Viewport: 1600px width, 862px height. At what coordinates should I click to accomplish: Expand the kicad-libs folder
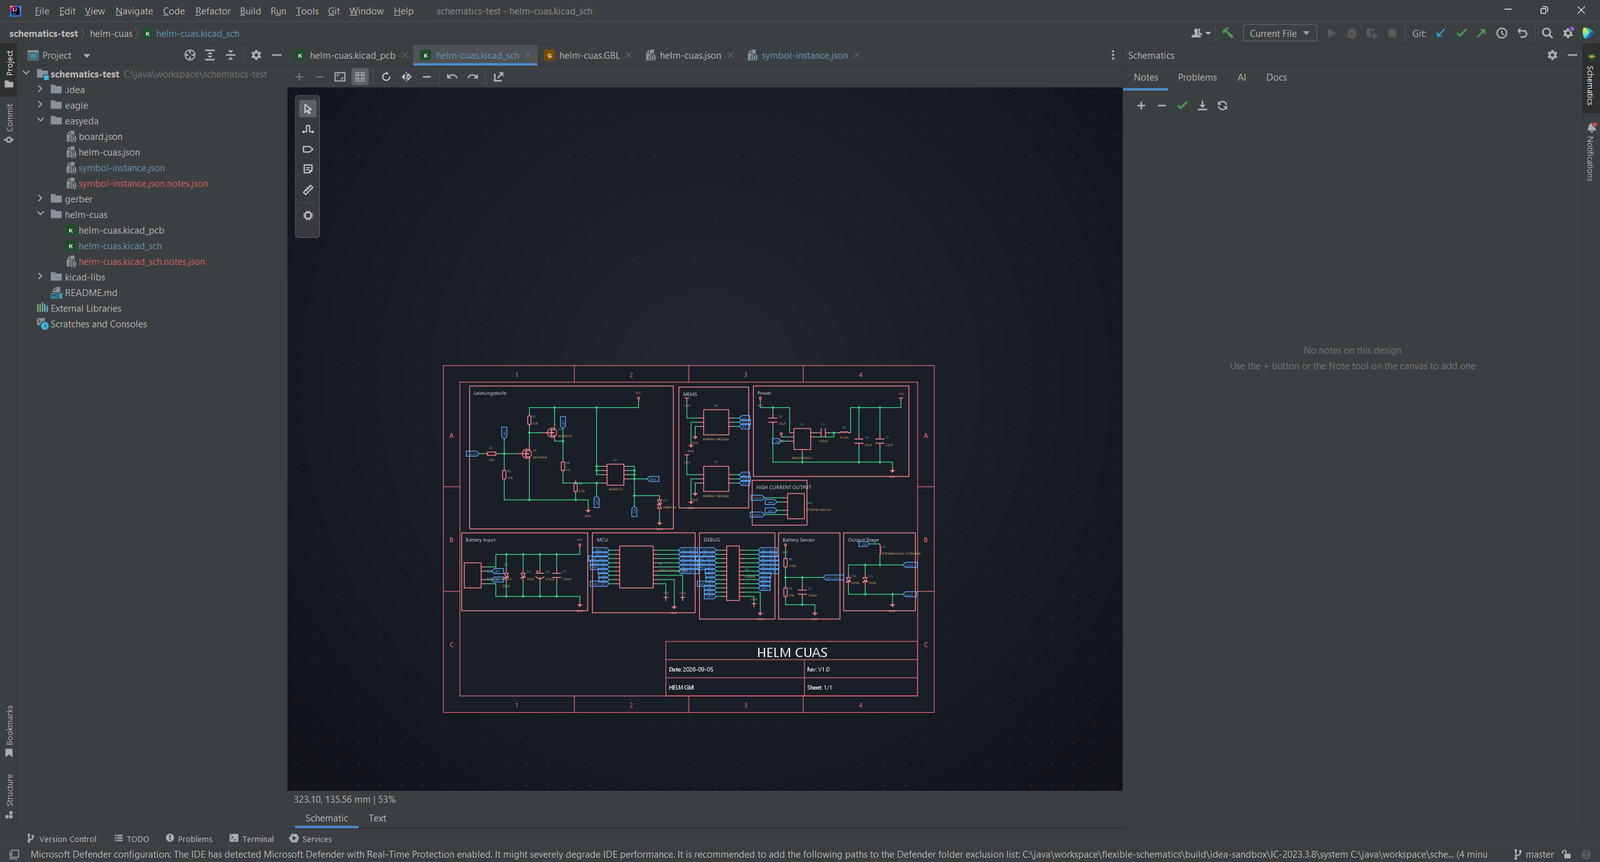40,277
